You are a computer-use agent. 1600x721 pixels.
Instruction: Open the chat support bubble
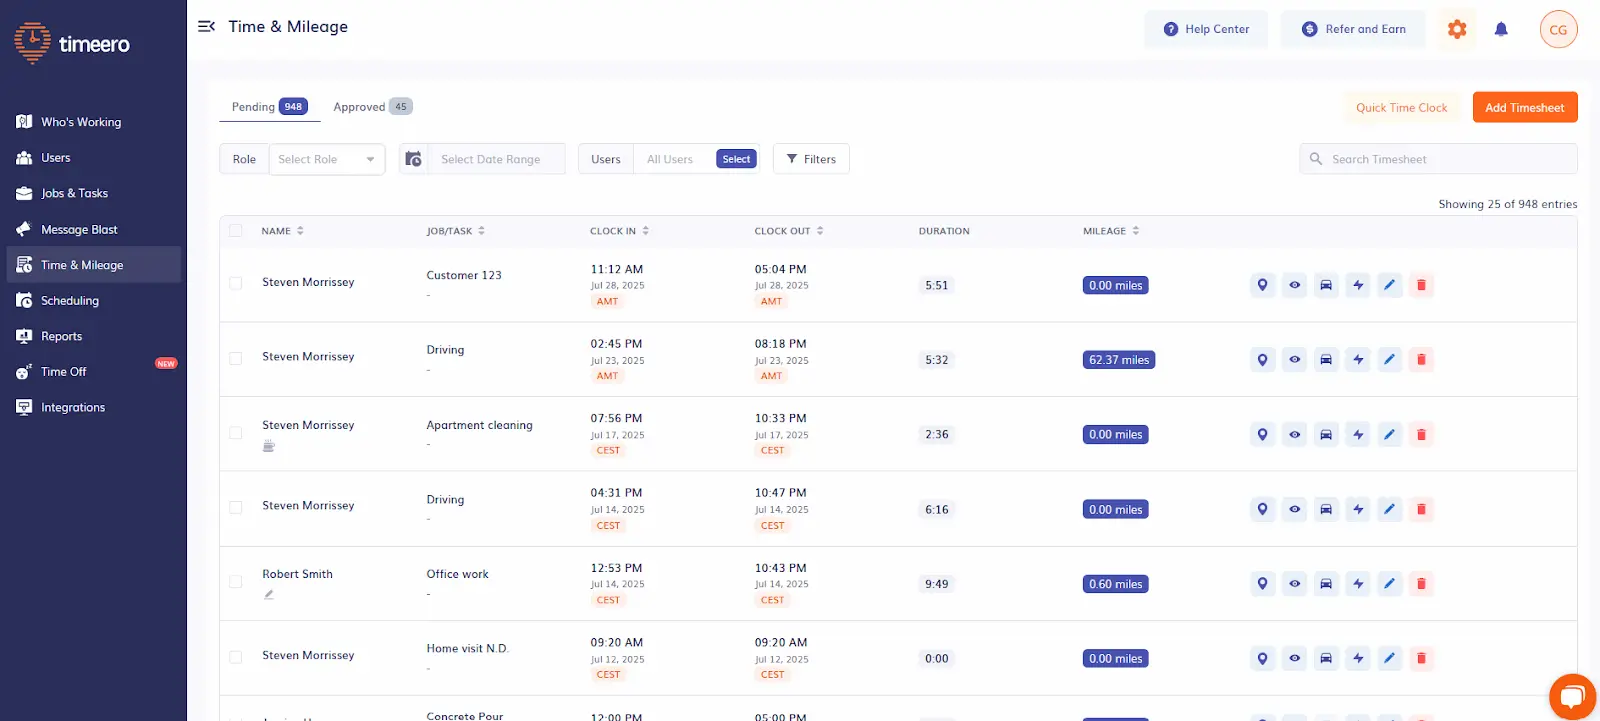click(x=1572, y=696)
